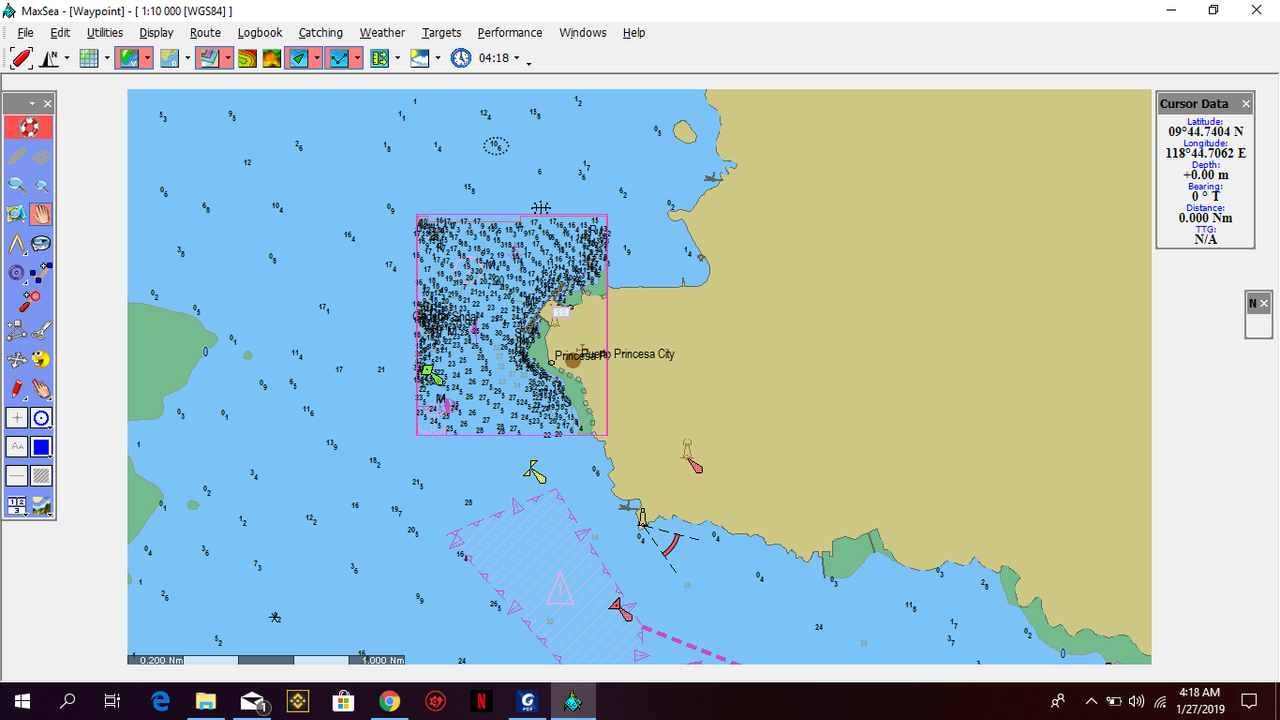This screenshot has width=1280, height=720.
Task: Select the hand pan tool
Action: pos(41,214)
